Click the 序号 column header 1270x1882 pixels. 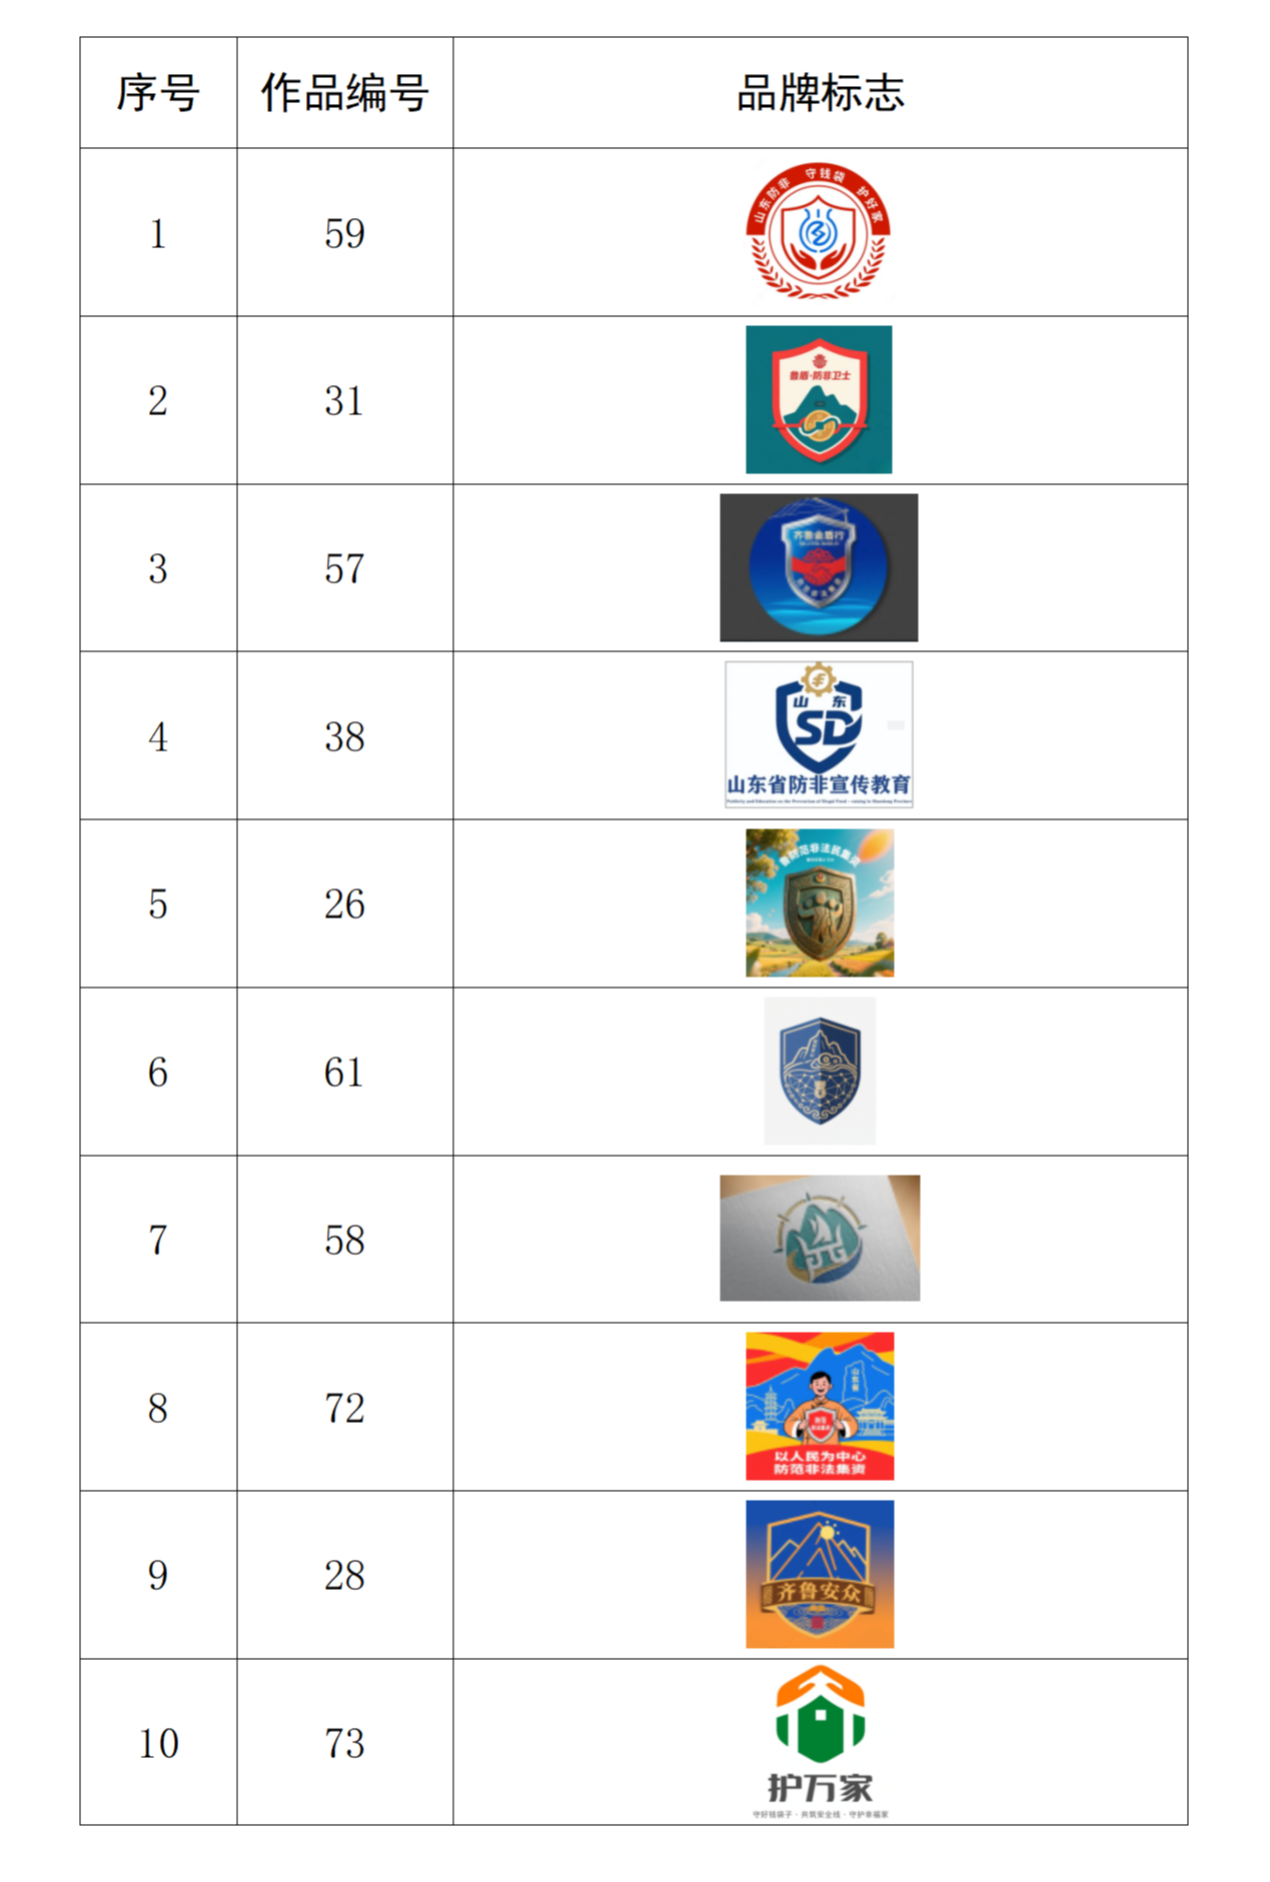point(158,93)
